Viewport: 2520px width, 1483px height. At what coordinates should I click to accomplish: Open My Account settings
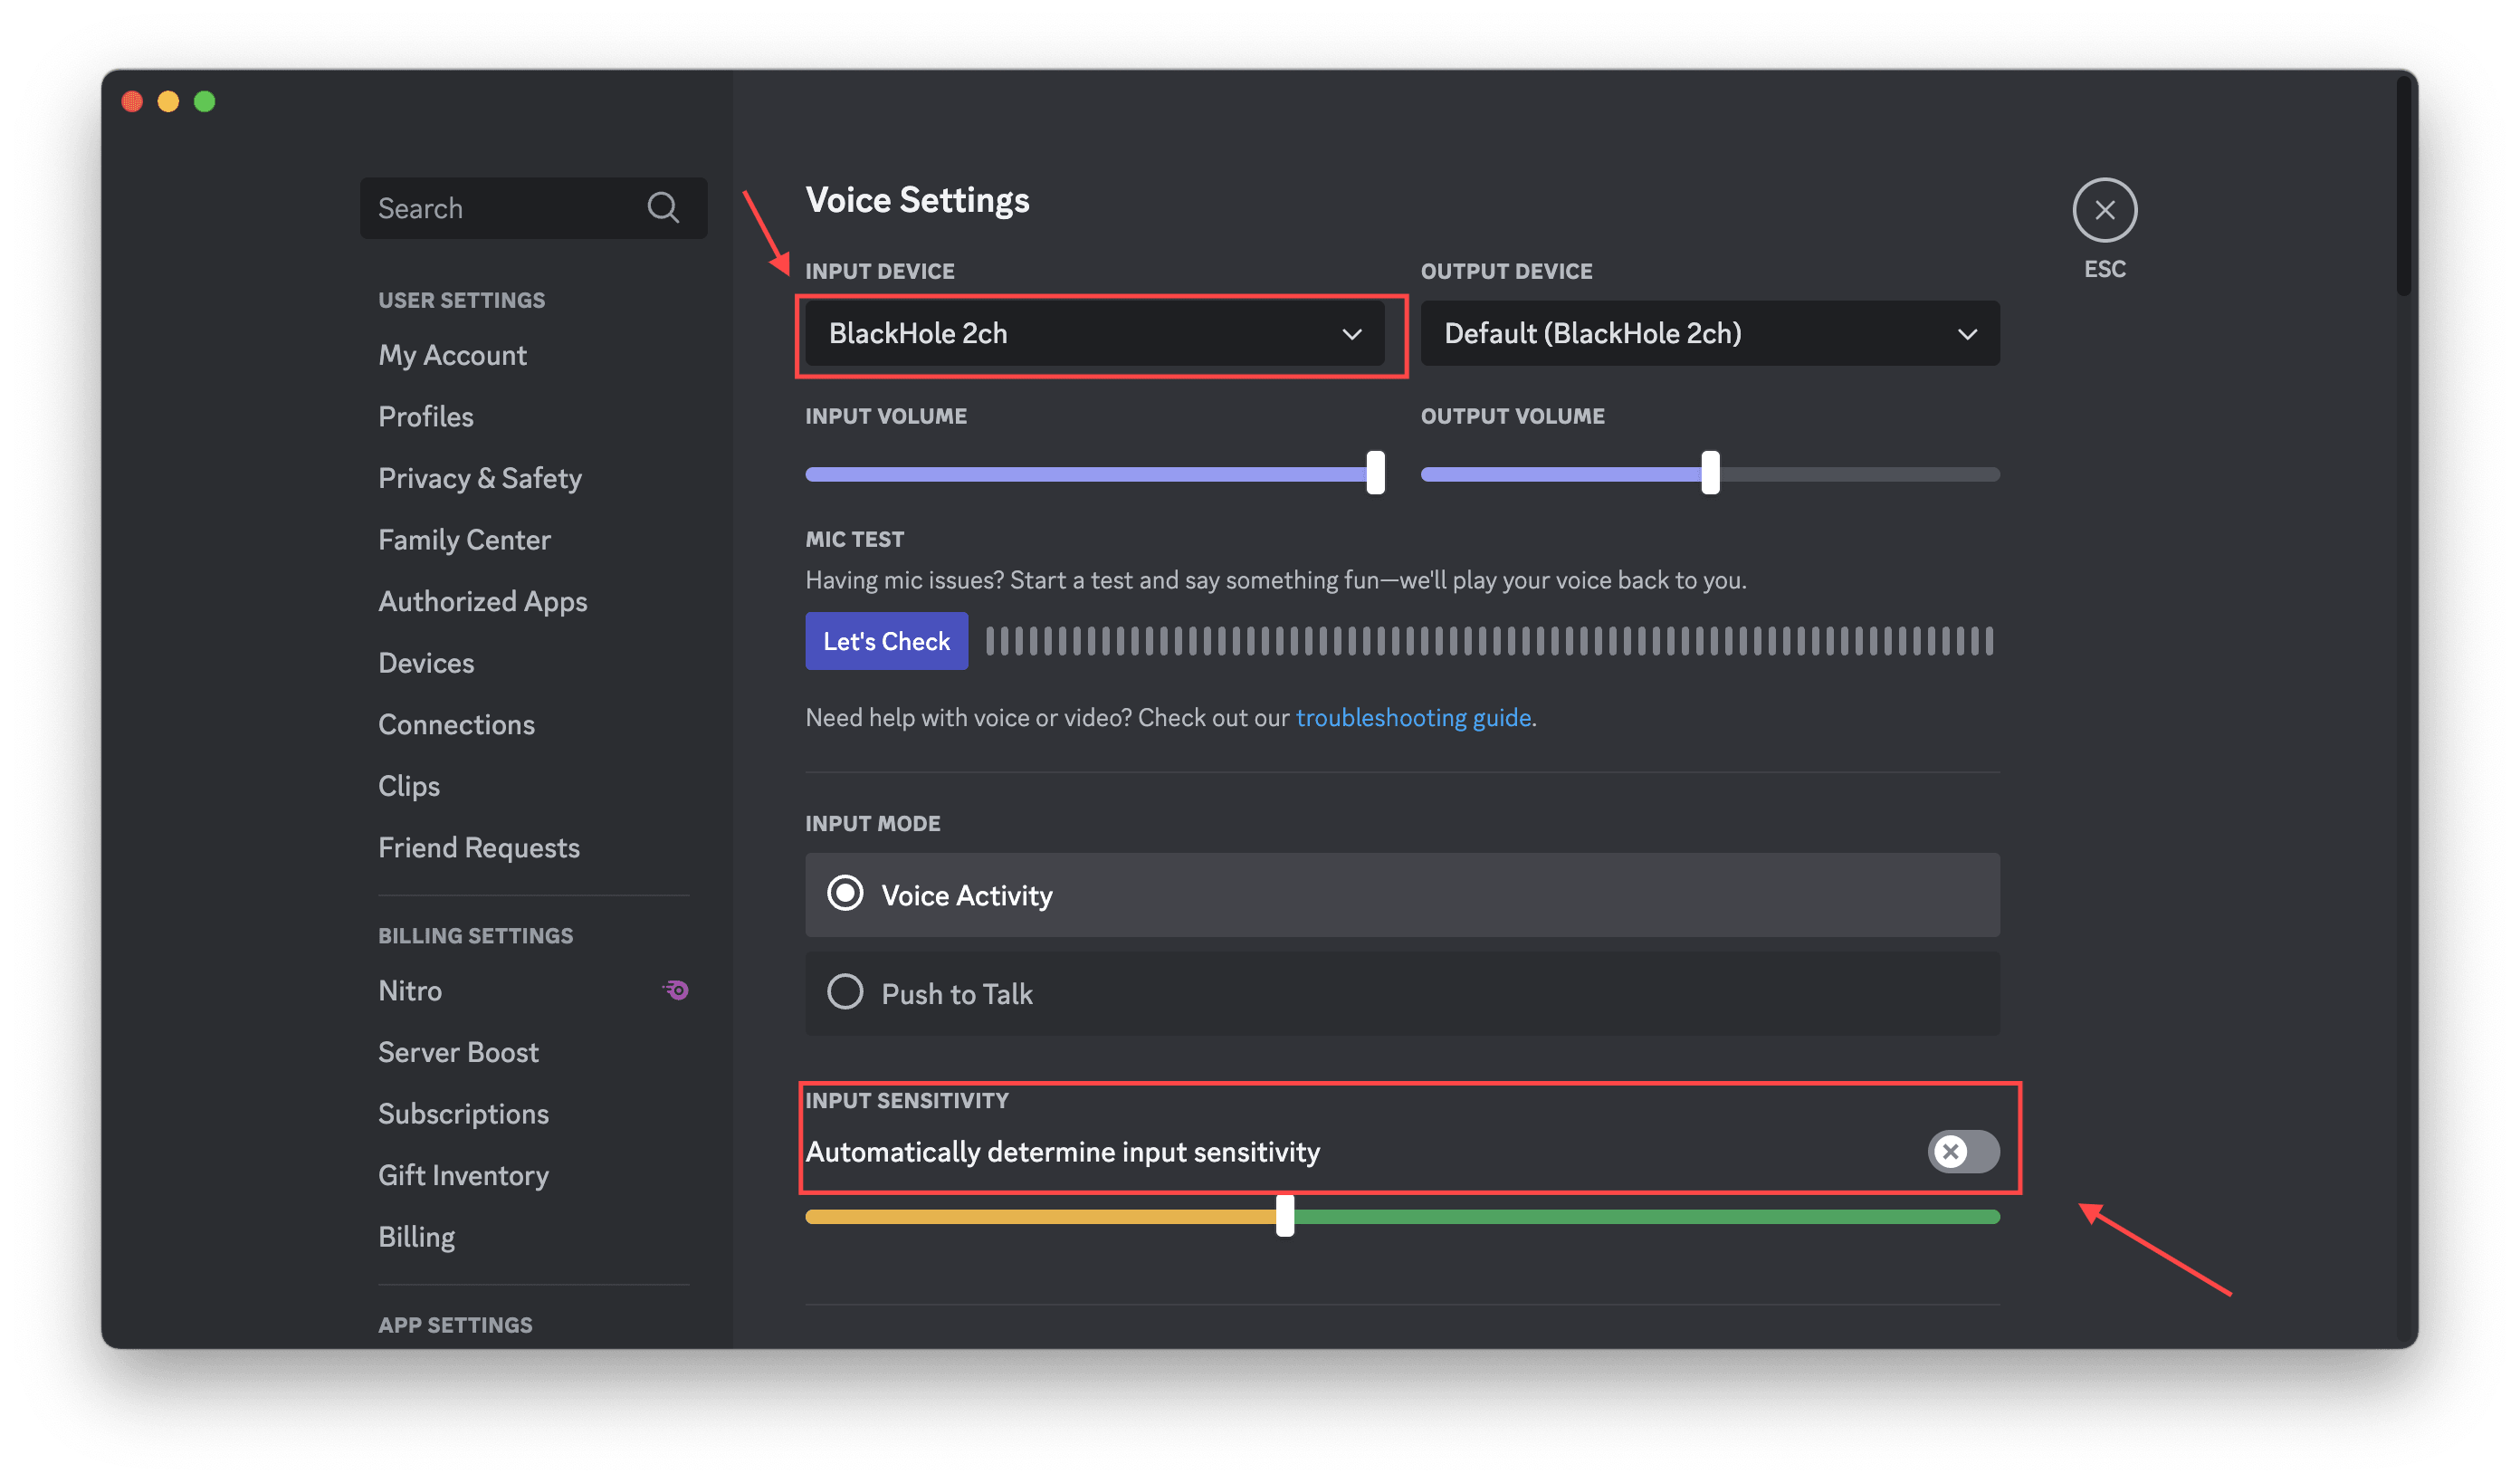coord(452,354)
